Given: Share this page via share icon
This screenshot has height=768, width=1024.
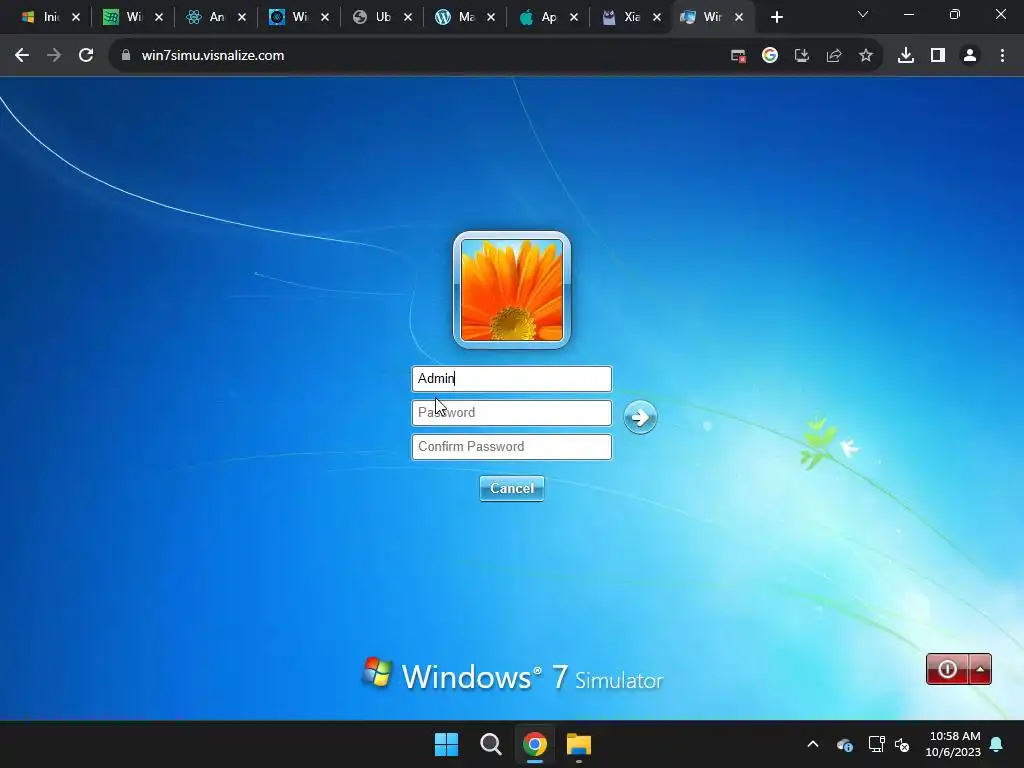Looking at the screenshot, I should pyautogui.click(x=834, y=56).
